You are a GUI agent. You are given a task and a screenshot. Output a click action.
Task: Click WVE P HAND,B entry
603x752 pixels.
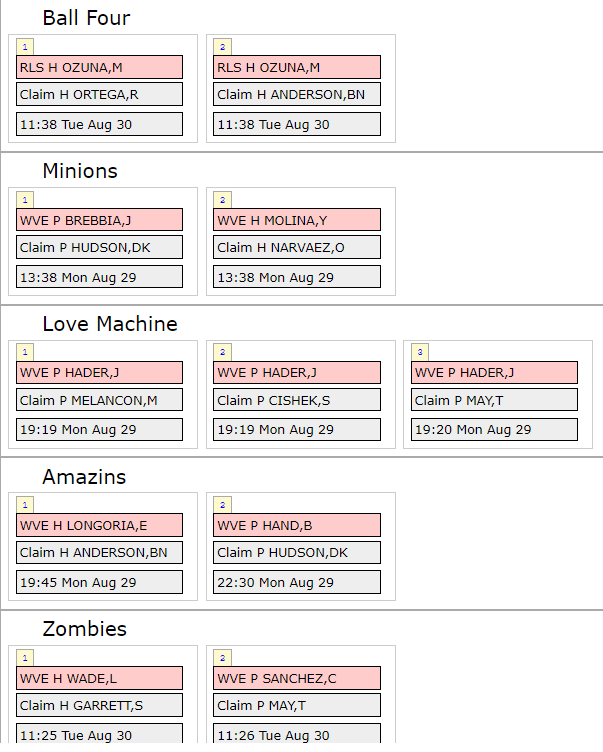[297, 526]
